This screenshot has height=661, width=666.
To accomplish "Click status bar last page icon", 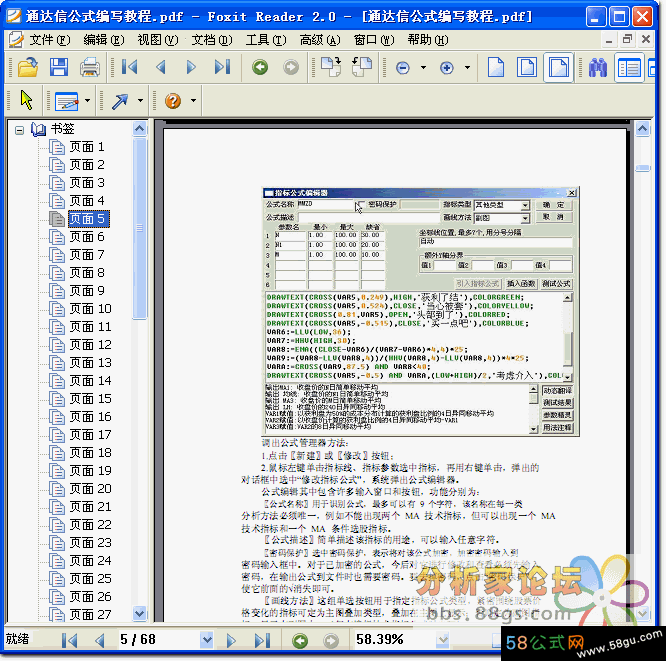I will [262, 640].
